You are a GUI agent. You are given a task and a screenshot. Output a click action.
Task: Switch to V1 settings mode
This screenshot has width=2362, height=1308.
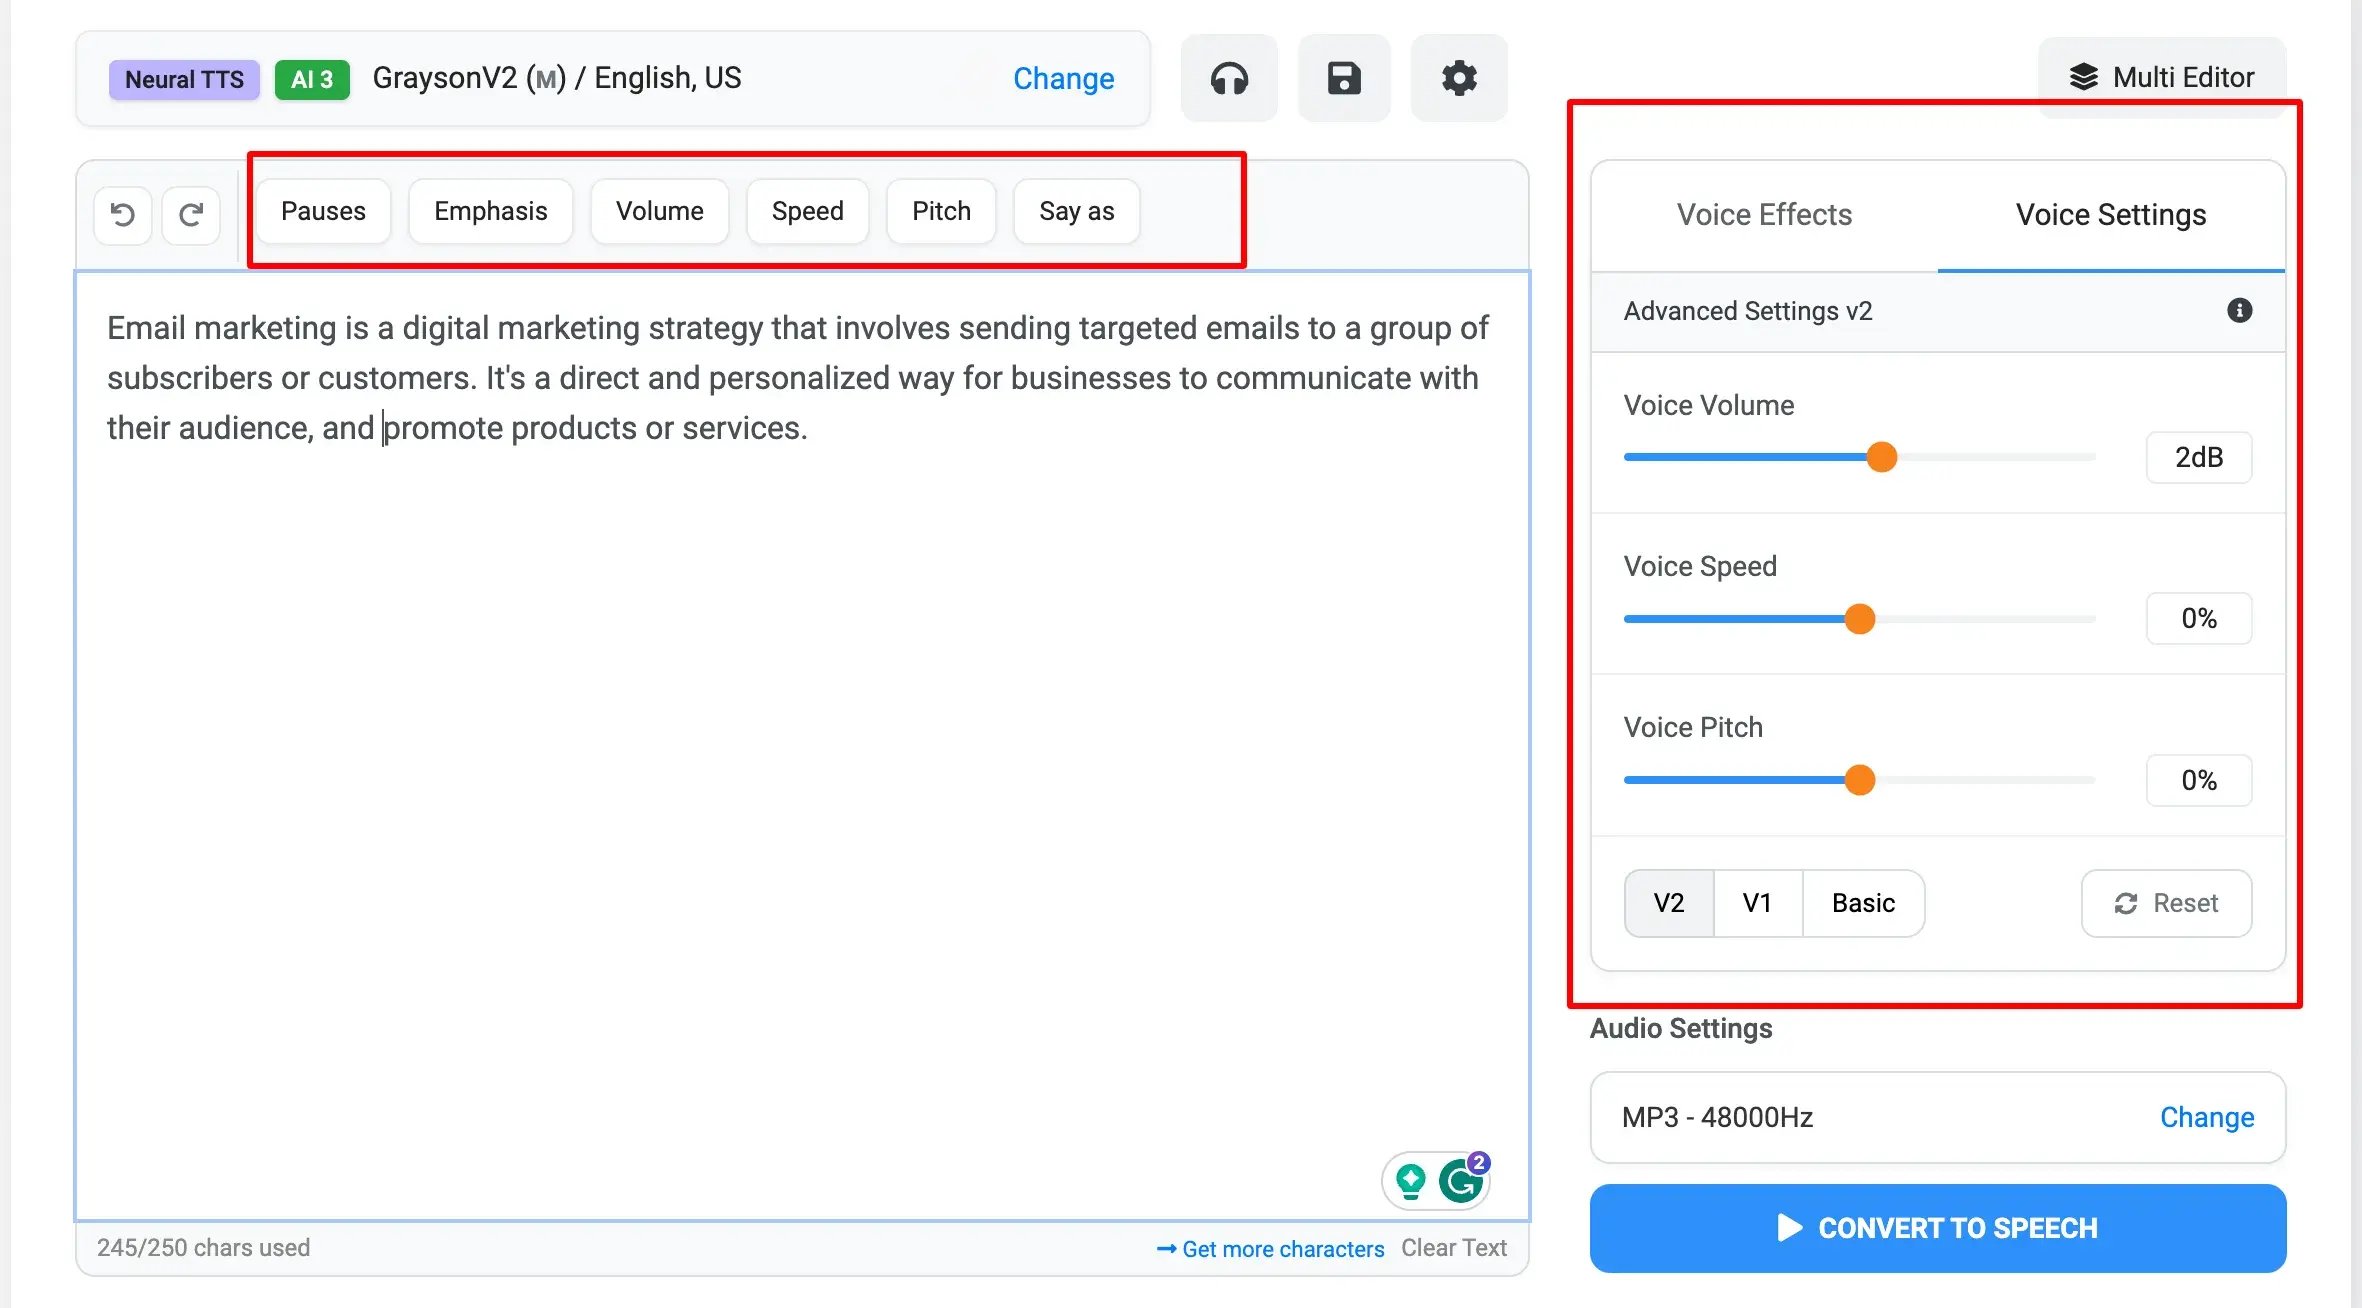coord(1757,903)
